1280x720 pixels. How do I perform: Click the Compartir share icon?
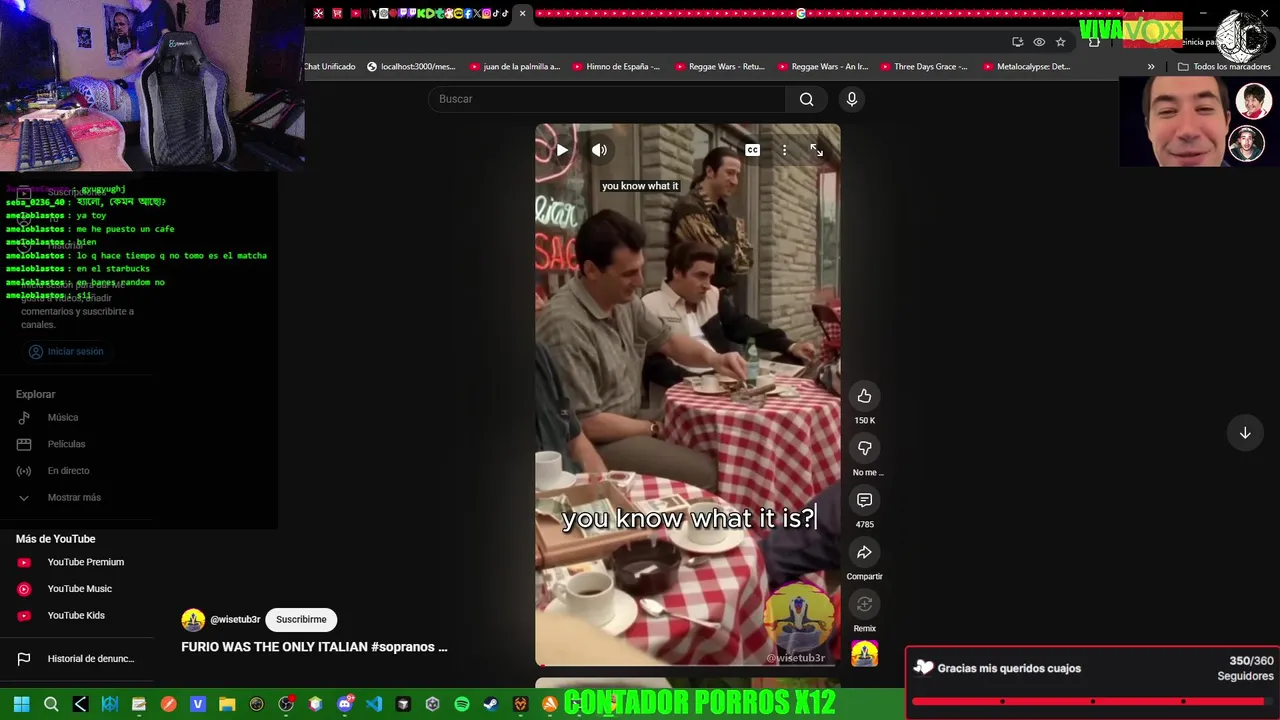[864, 552]
